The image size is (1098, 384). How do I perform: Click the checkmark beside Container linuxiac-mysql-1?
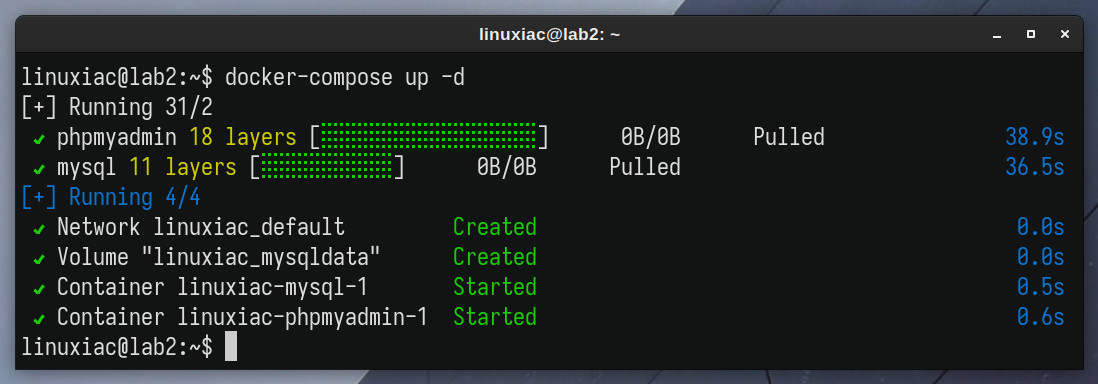click(x=39, y=289)
